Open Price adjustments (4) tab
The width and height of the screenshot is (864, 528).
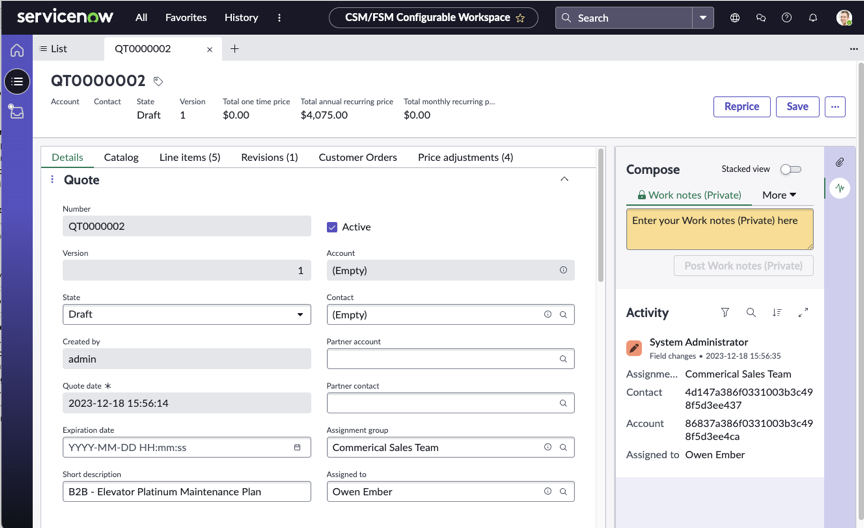click(465, 158)
